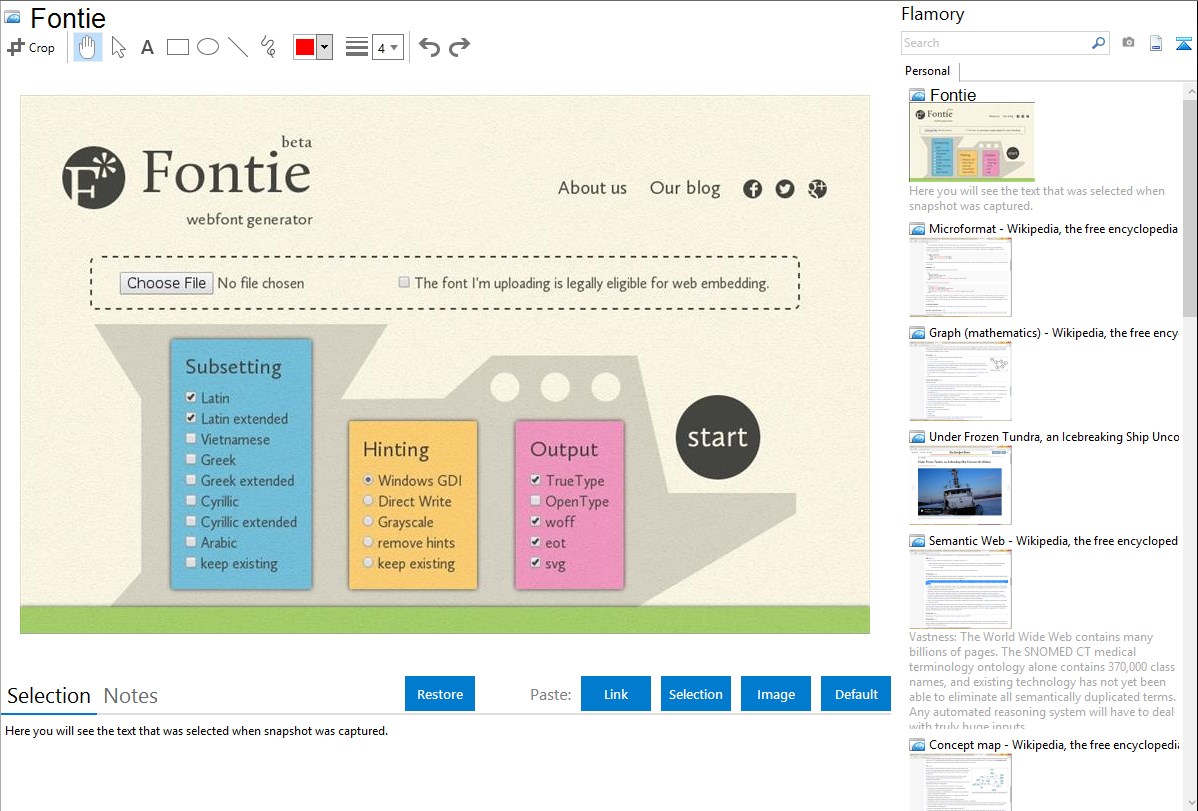
Task: Click the Paste Selection button
Action: (x=696, y=694)
